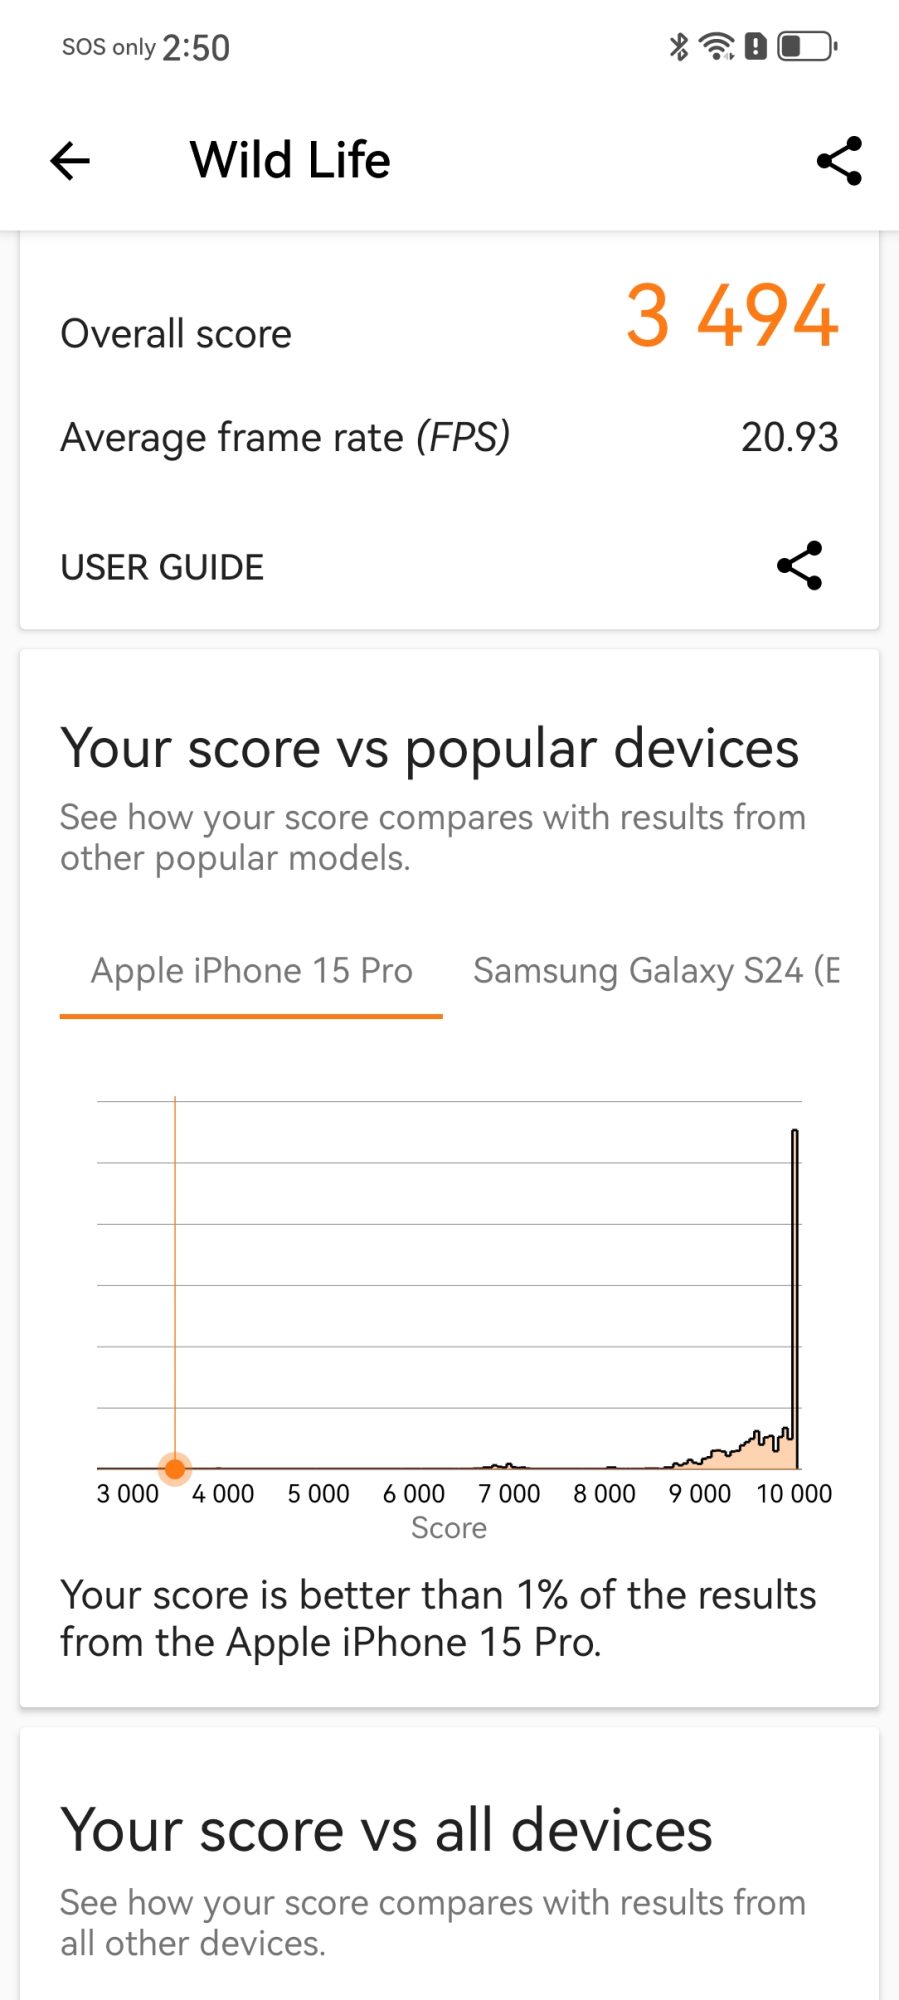This screenshot has height=2000, width=899.
Task: Tap the back arrow icon
Action: (x=70, y=161)
